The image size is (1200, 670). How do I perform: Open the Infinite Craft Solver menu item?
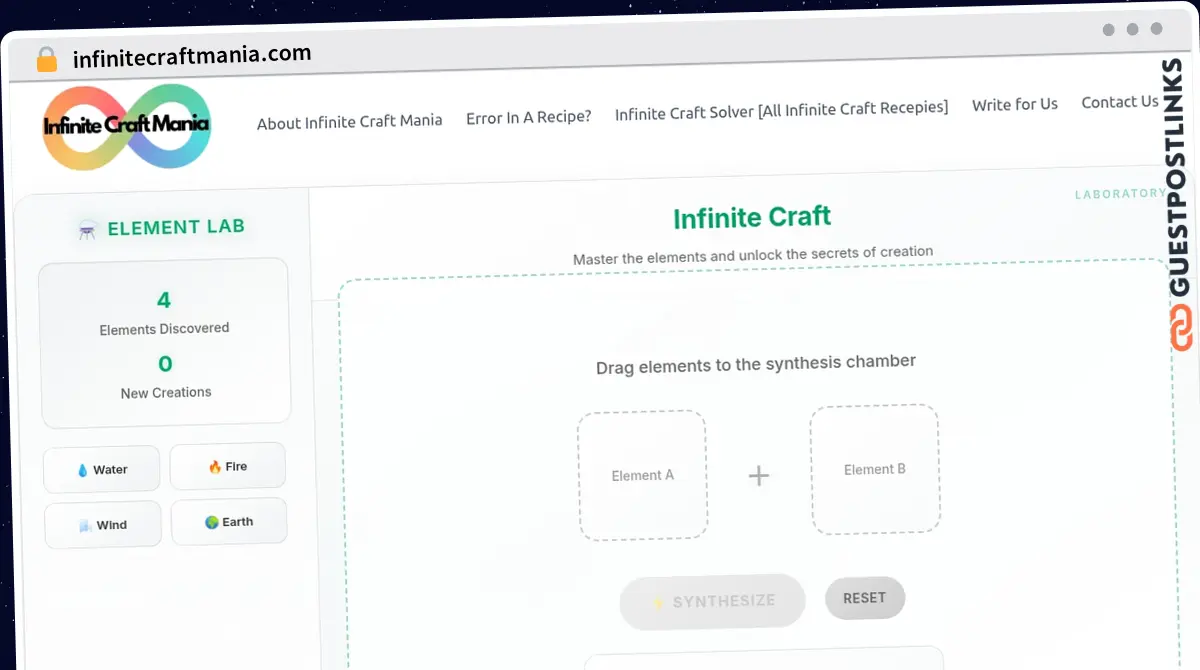(781, 110)
